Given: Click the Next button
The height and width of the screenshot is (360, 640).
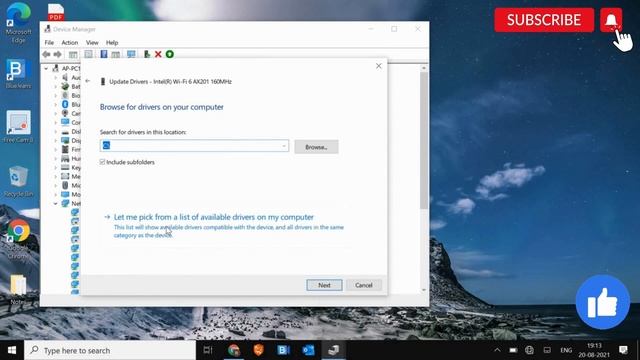Looking at the screenshot, I should (324, 285).
